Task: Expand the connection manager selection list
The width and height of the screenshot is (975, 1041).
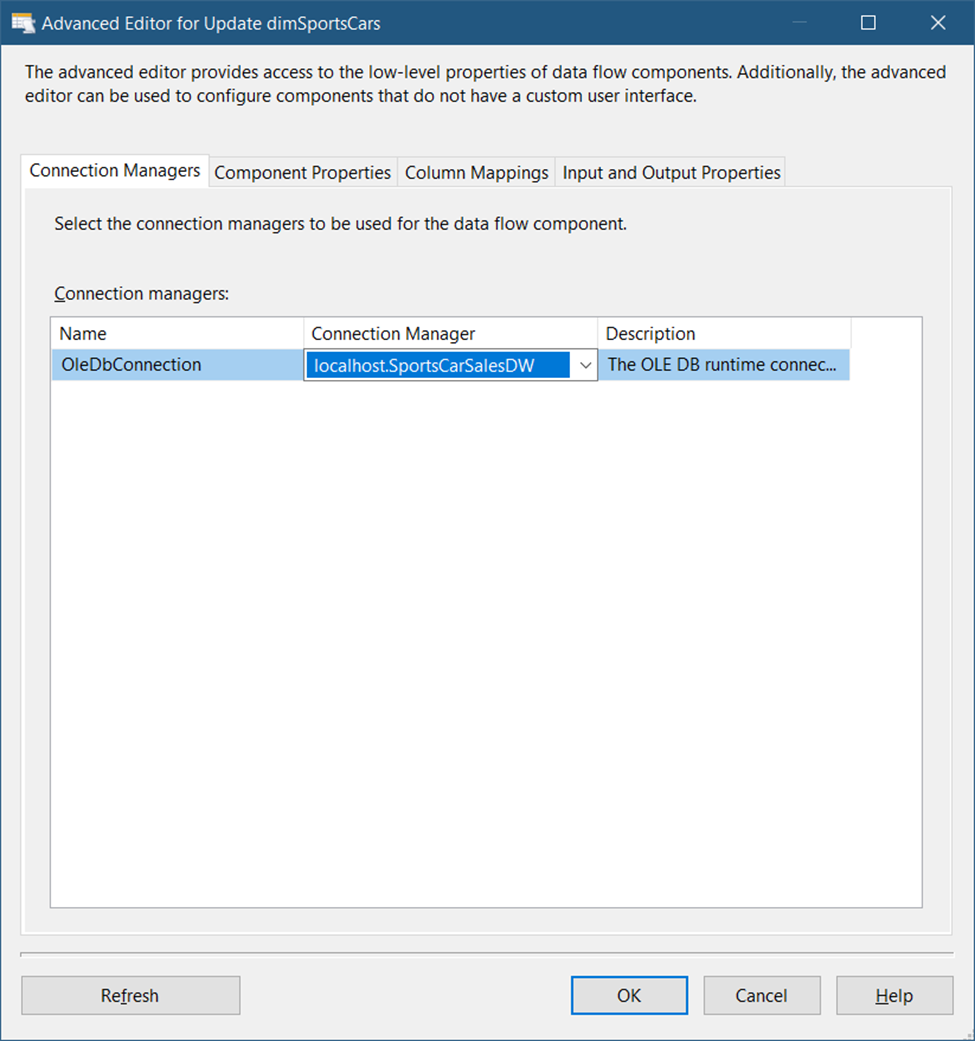Action: (586, 364)
